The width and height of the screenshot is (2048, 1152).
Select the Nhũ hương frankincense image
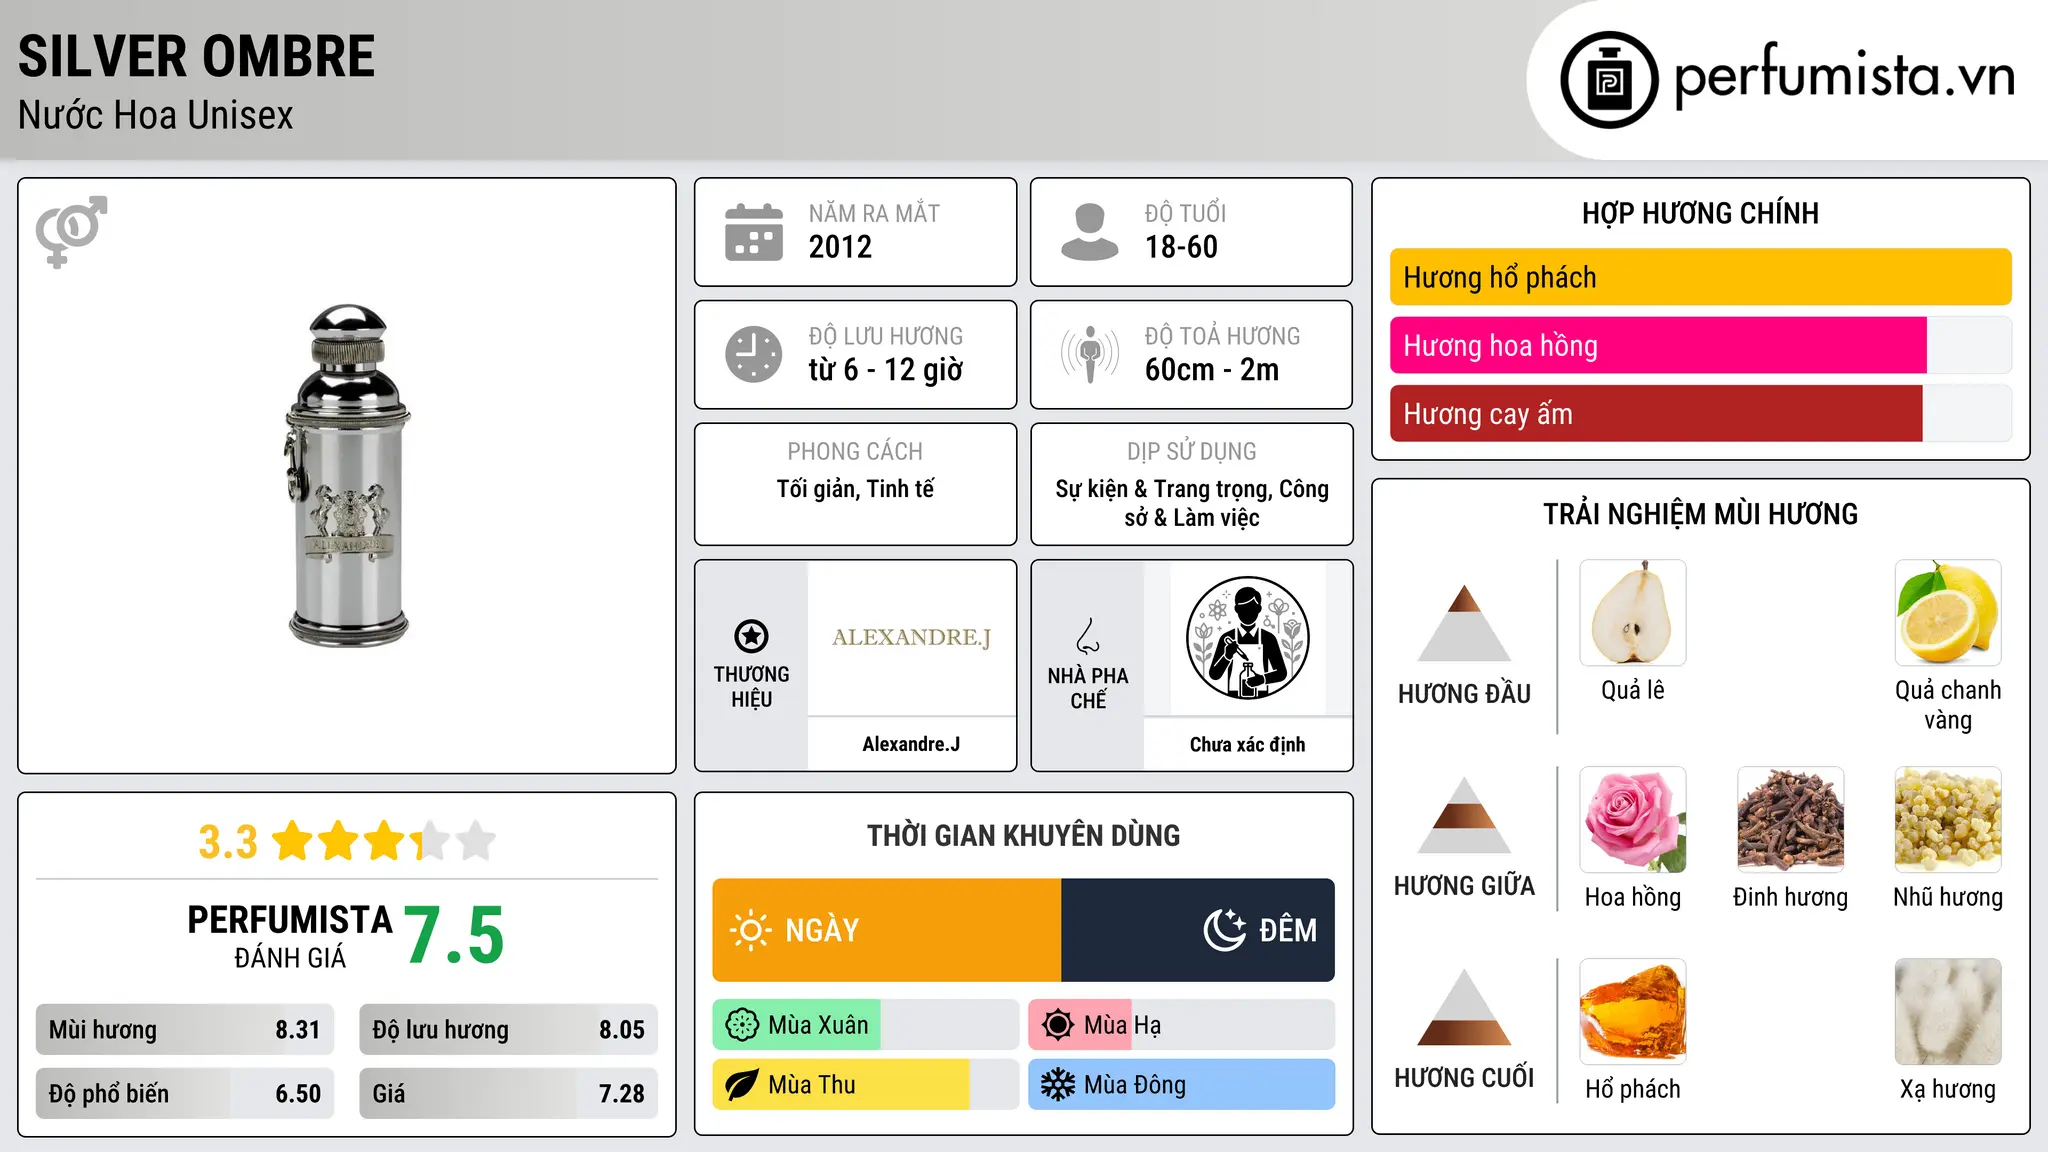click(1948, 820)
